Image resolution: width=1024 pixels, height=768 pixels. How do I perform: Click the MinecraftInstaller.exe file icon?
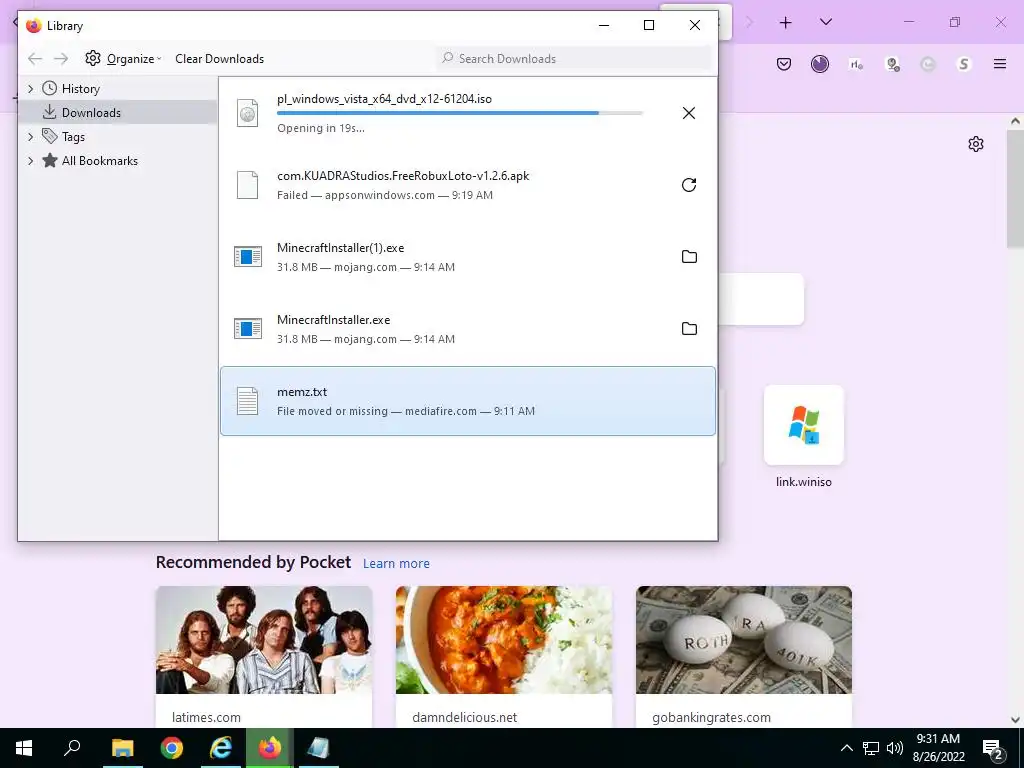click(x=248, y=328)
